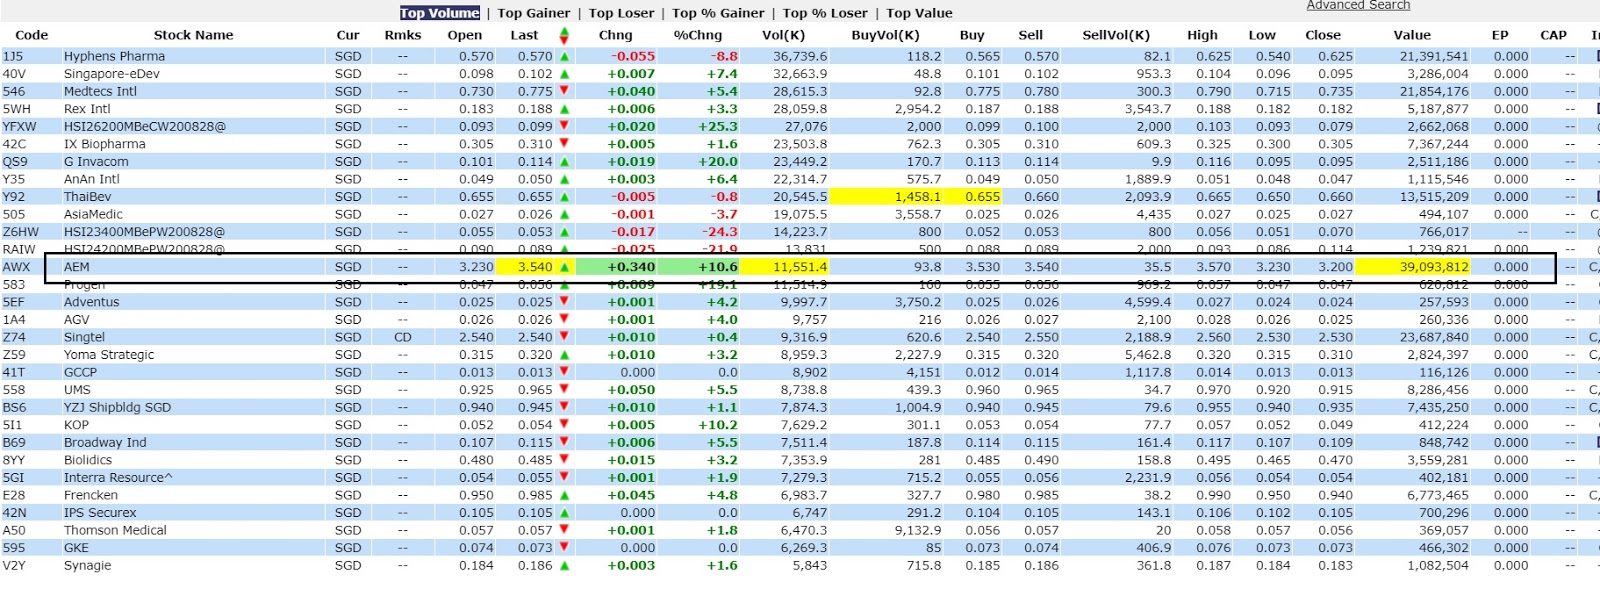Click the green up arrow in AsiaMedic row
Image resolution: width=1600 pixels, height=589 pixels.
(x=564, y=214)
